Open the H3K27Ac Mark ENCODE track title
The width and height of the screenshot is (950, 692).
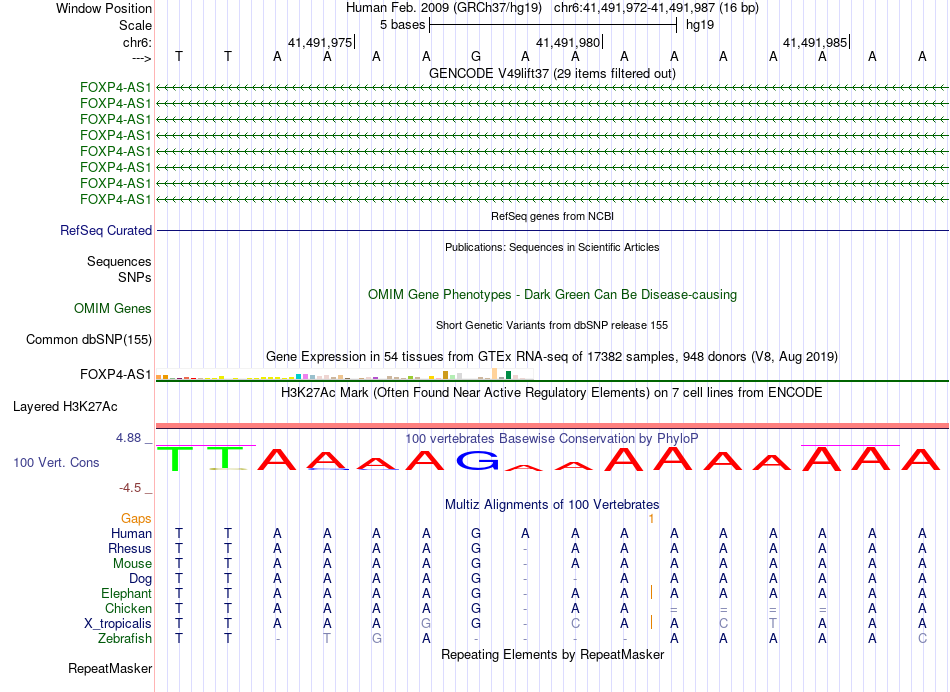[x=552, y=393]
